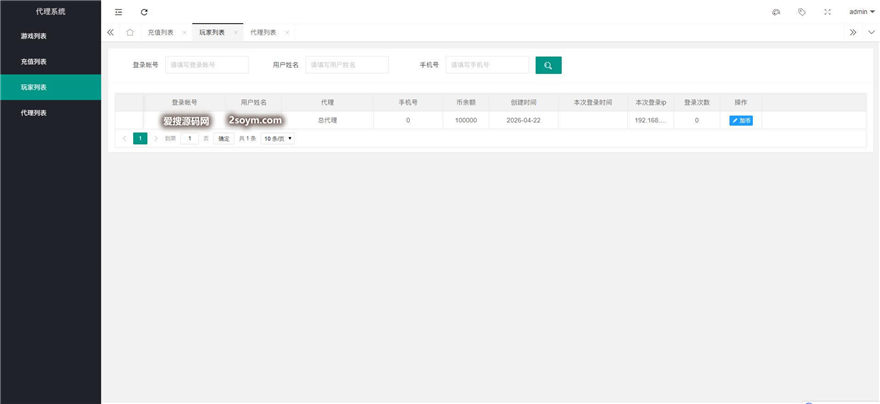Go to home tab via house icon
The width and height of the screenshot is (880, 404).
coord(130,32)
